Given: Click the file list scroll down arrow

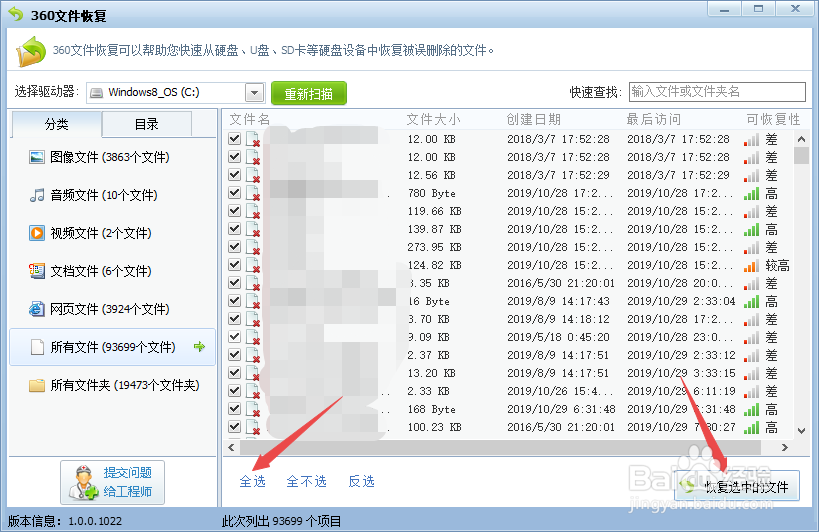Looking at the screenshot, I should (801, 431).
